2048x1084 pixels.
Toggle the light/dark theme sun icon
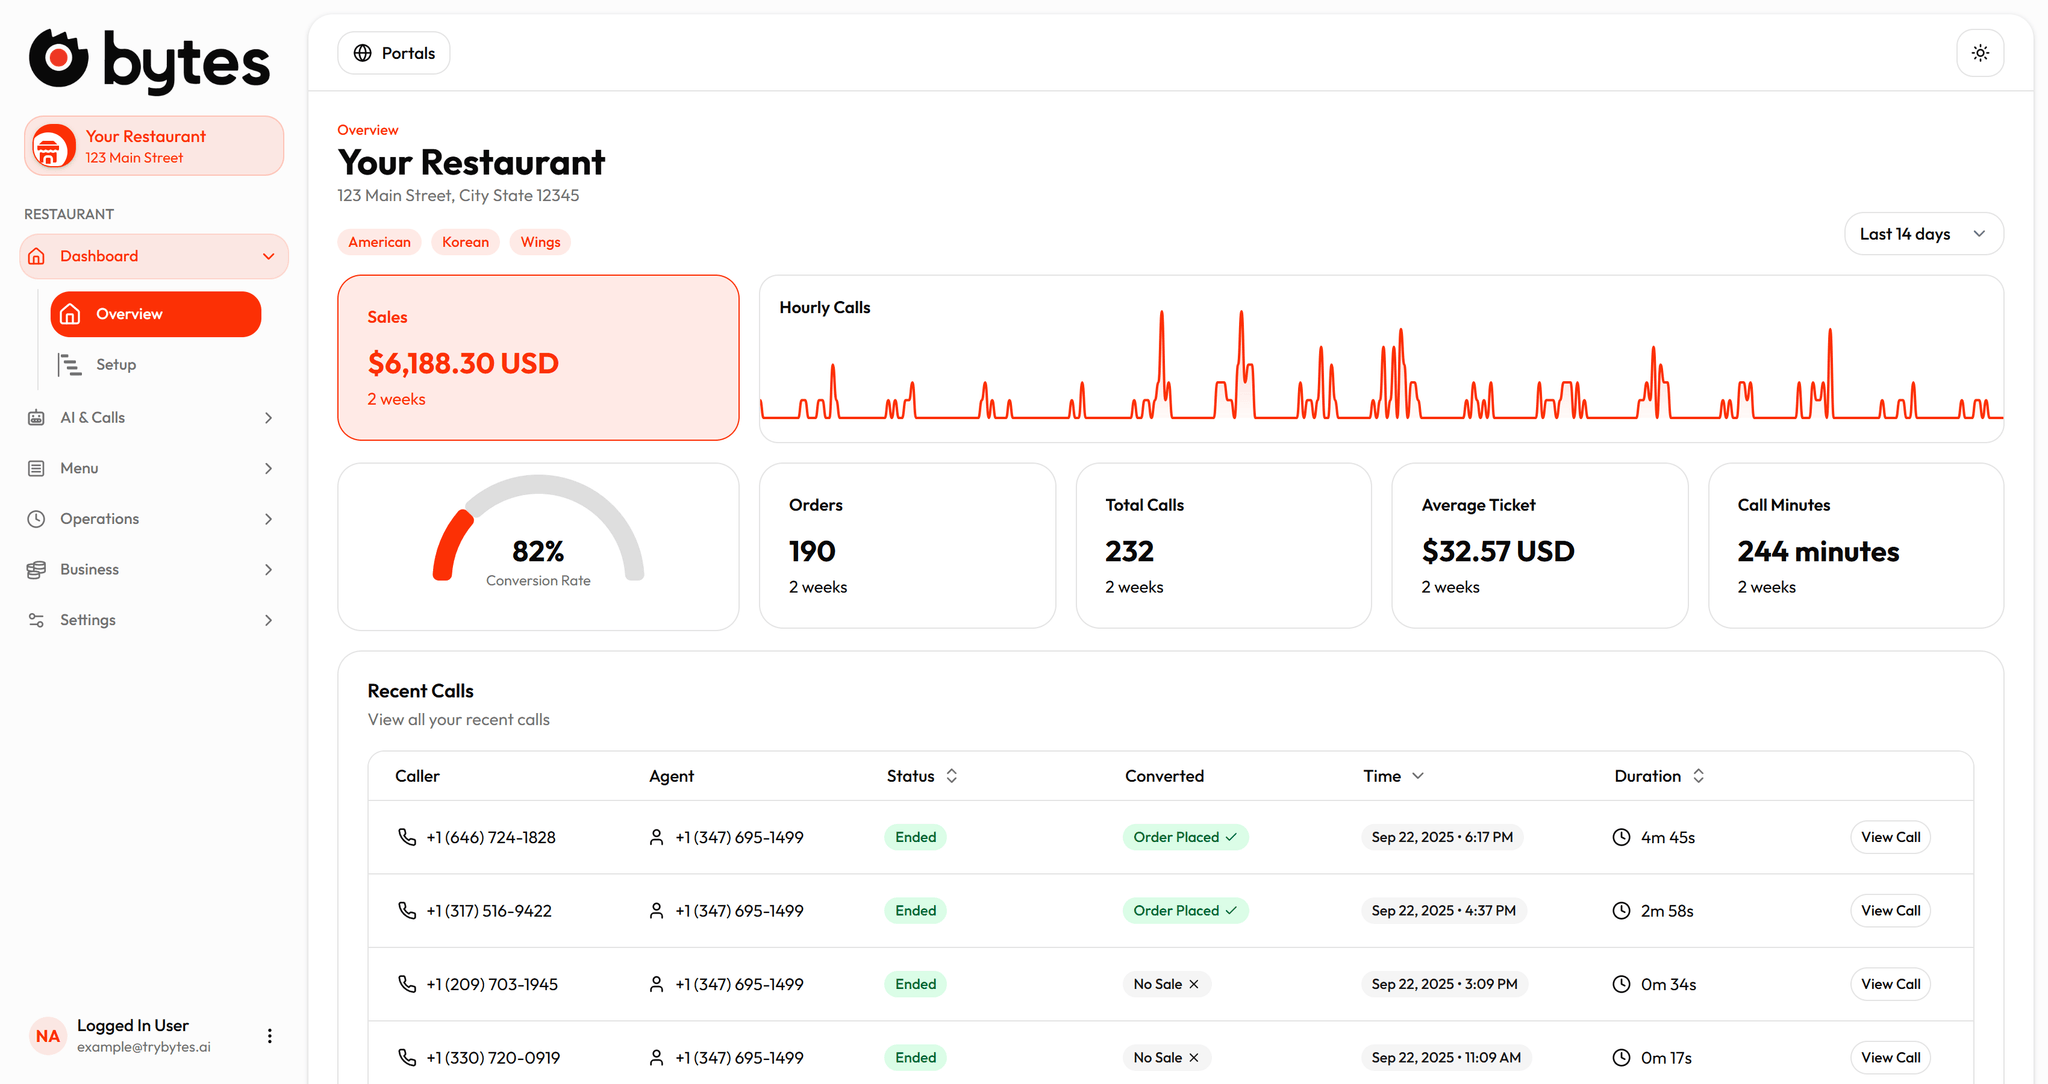(x=1980, y=53)
